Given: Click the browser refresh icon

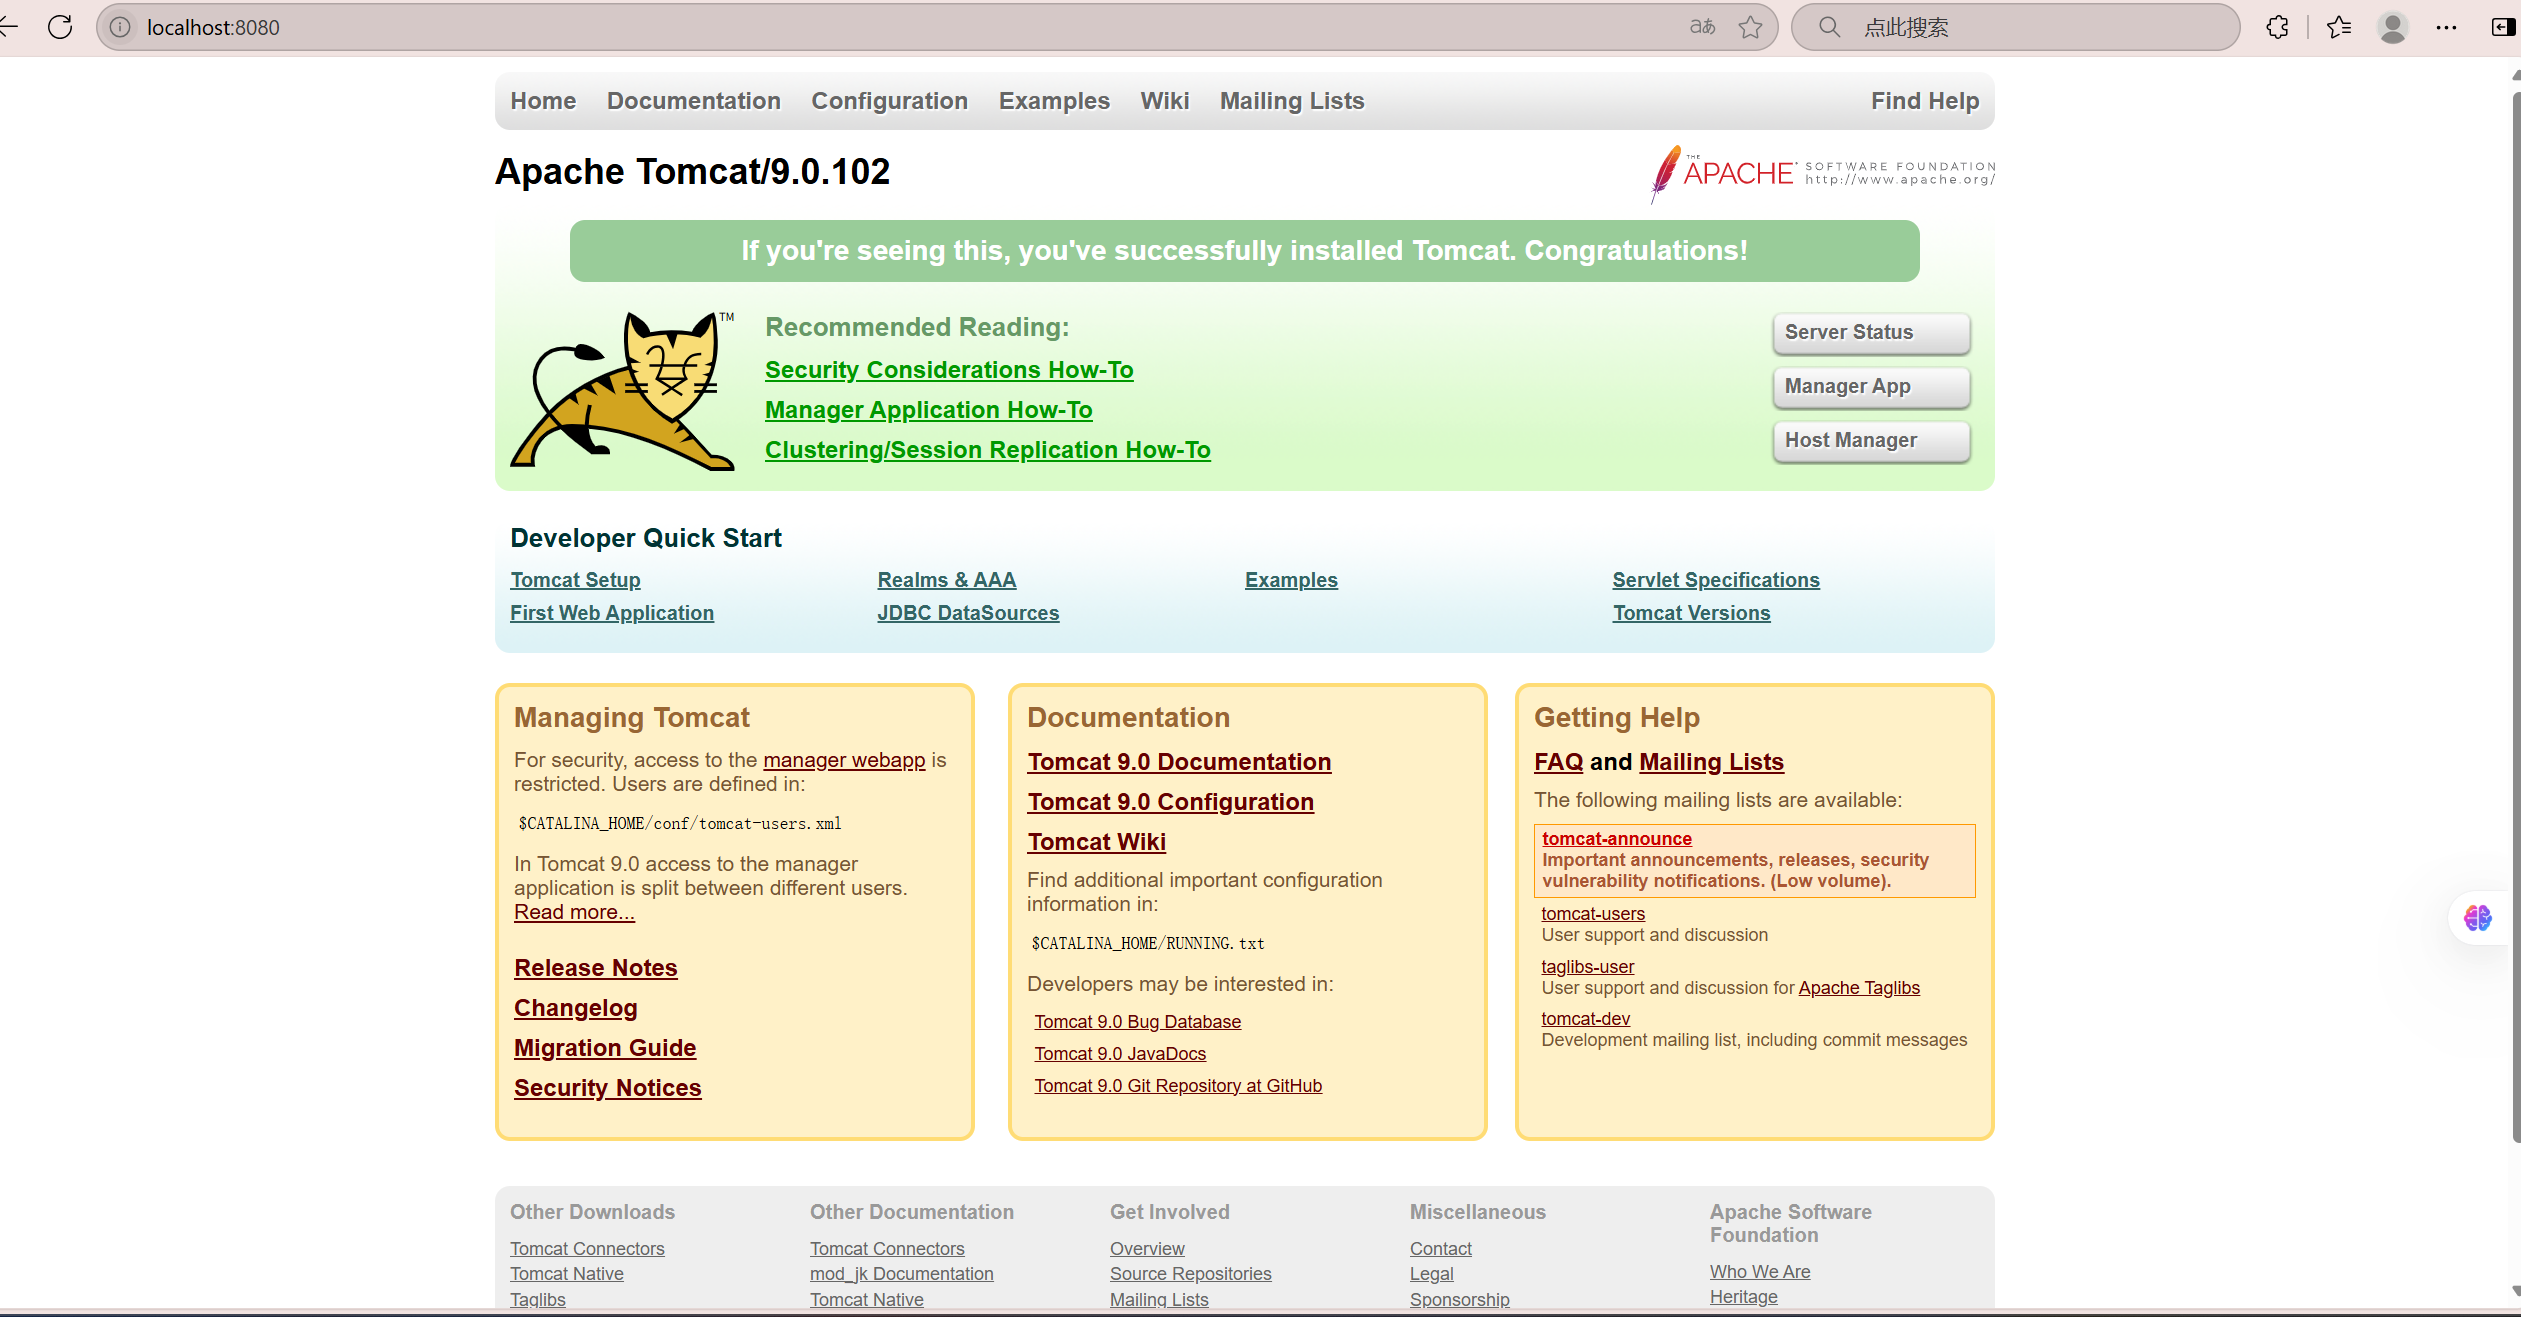Looking at the screenshot, I should [x=60, y=27].
